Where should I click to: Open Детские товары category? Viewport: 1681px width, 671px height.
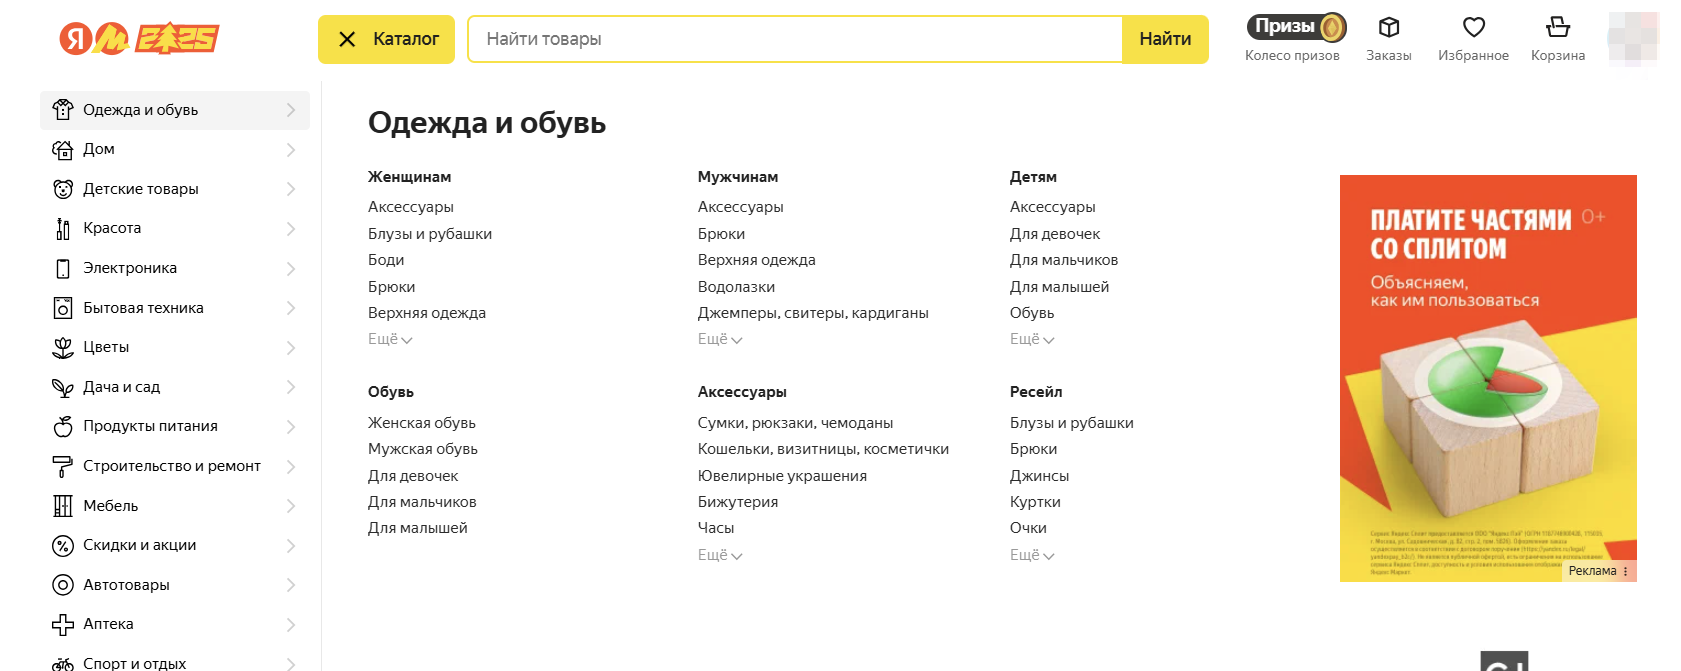[x=175, y=189]
